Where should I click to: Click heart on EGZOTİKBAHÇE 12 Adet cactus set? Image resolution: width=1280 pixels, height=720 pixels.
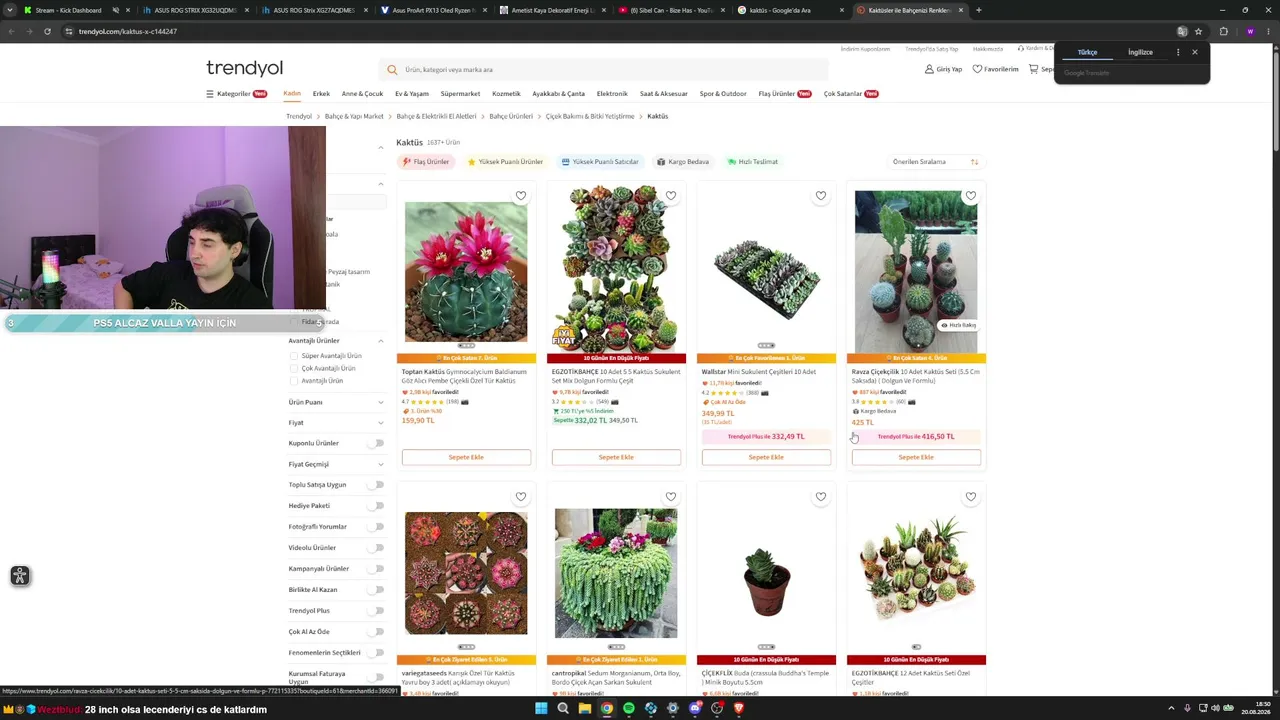click(x=971, y=497)
